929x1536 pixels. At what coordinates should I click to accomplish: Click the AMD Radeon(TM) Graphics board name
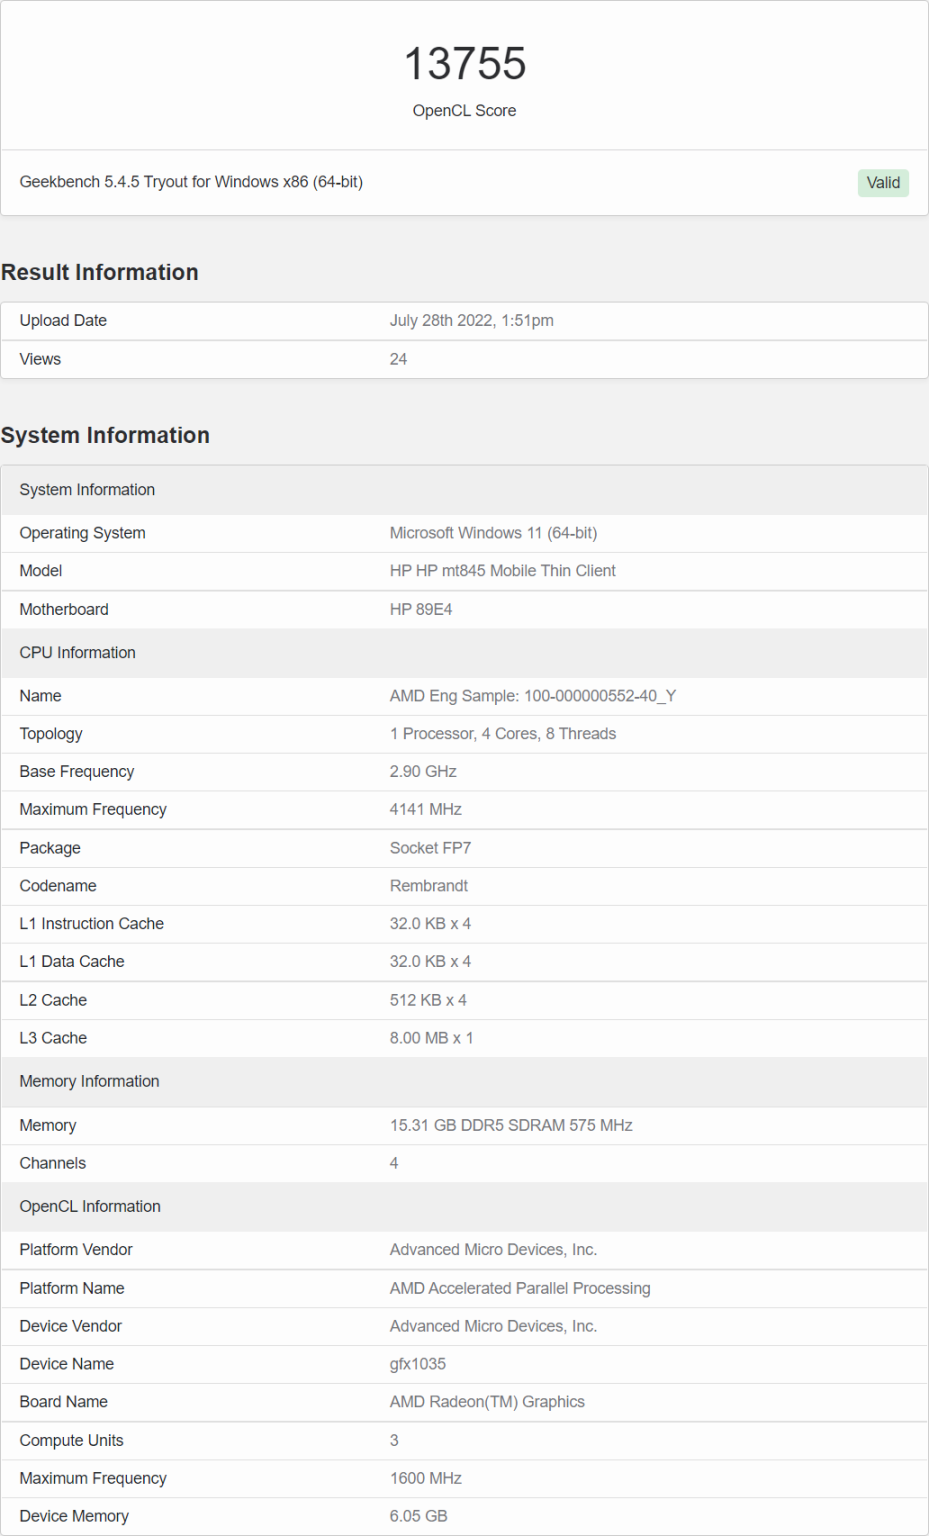coord(487,1402)
